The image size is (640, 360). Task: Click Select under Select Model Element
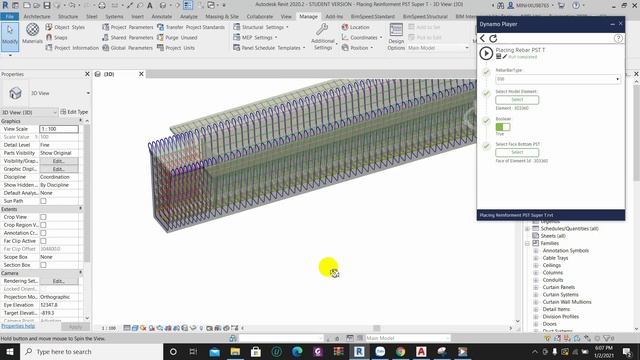pyautogui.click(x=517, y=100)
